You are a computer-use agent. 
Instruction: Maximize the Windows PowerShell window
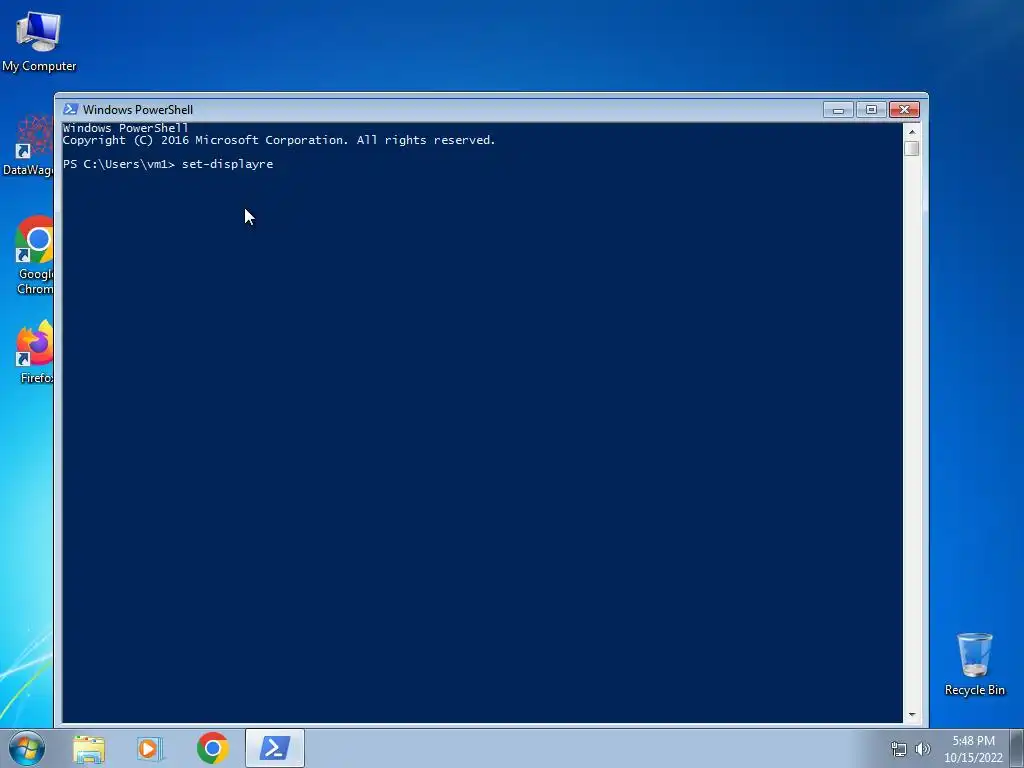point(871,110)
